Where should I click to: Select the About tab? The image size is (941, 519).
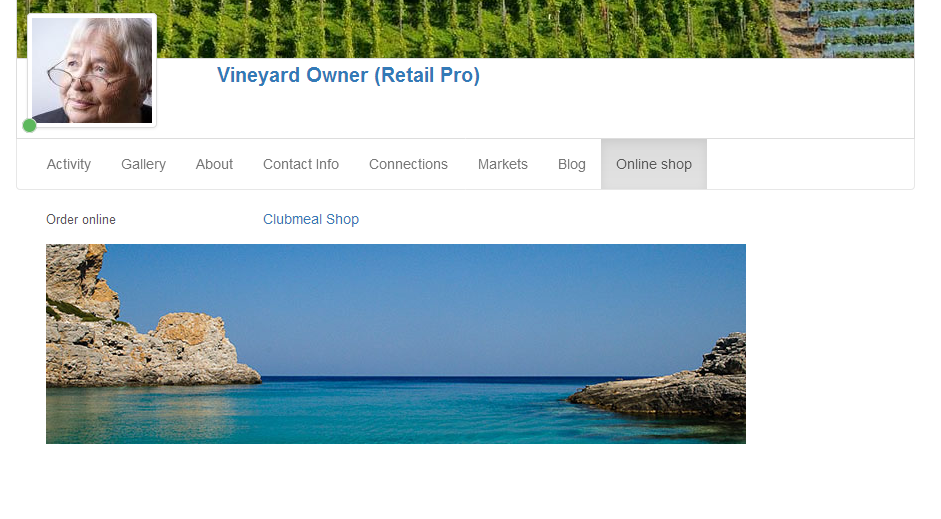(214, 164)
